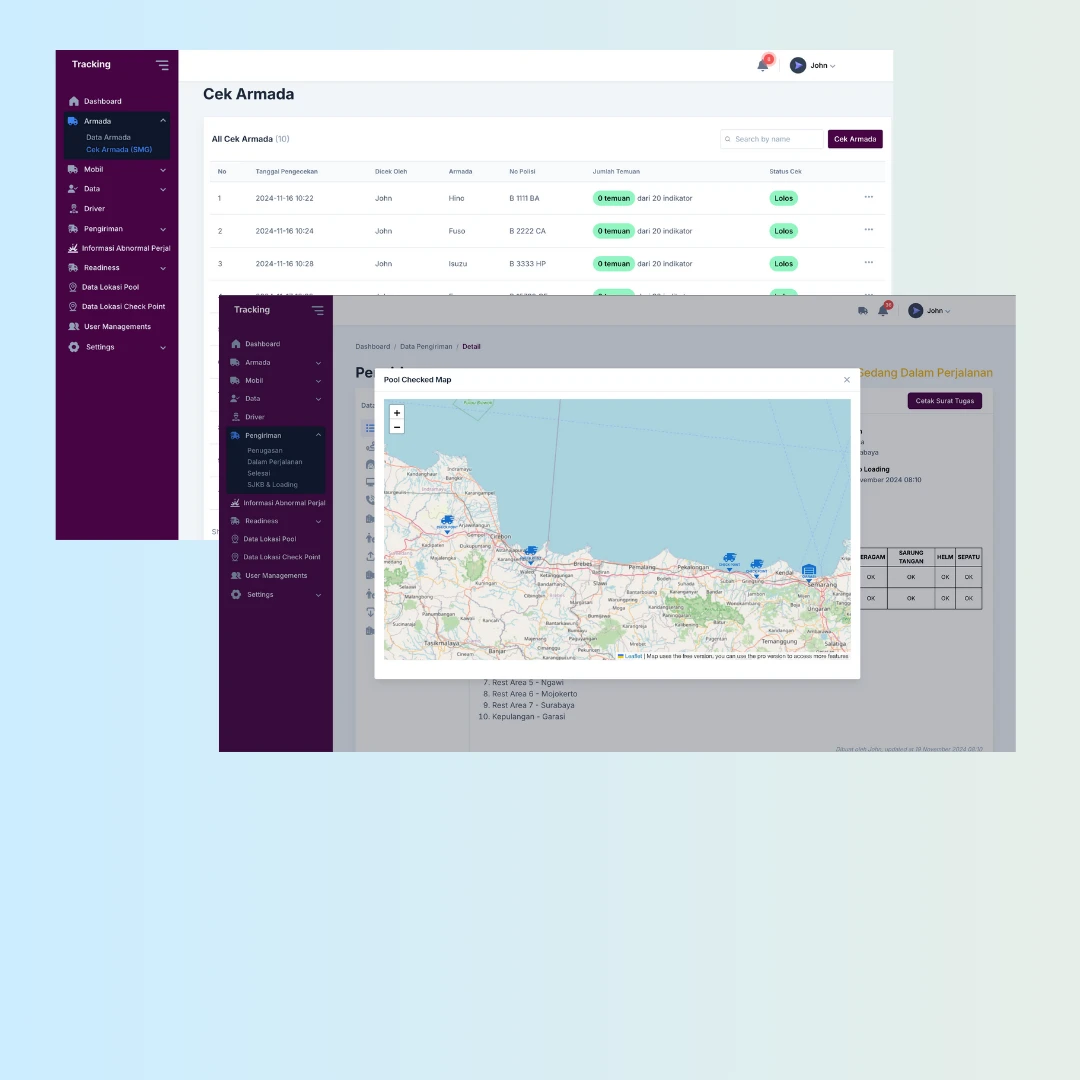The width and height of the screenshot is (1080, 1080).
Task: Click the truck icon left of the header bell
Action: pyautogui.click(x=862, y=311)
